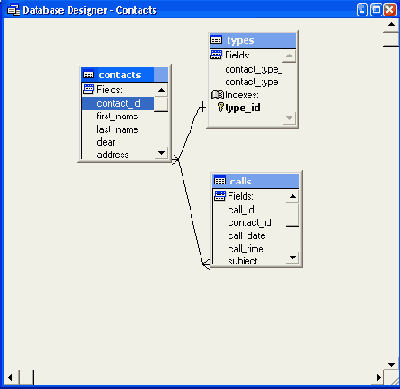Screen dimensions: 400x389
Task: Select the contact_id field in contacts table
Action: click(x=118, y=104)
